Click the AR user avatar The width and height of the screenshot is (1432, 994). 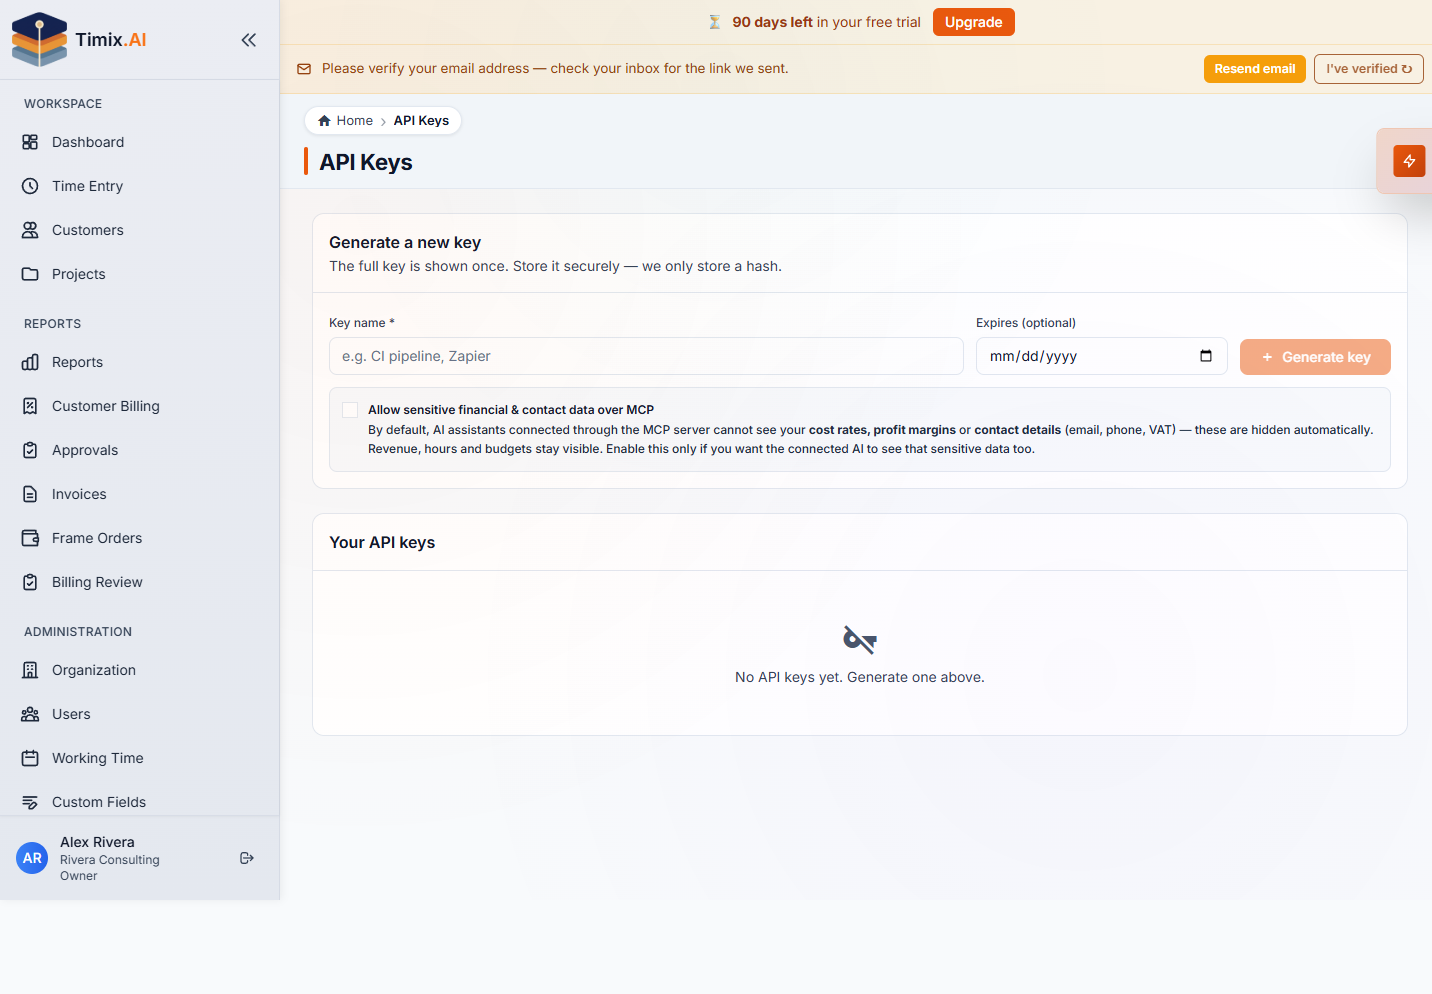pyautogui.click(x=32, y=858)
